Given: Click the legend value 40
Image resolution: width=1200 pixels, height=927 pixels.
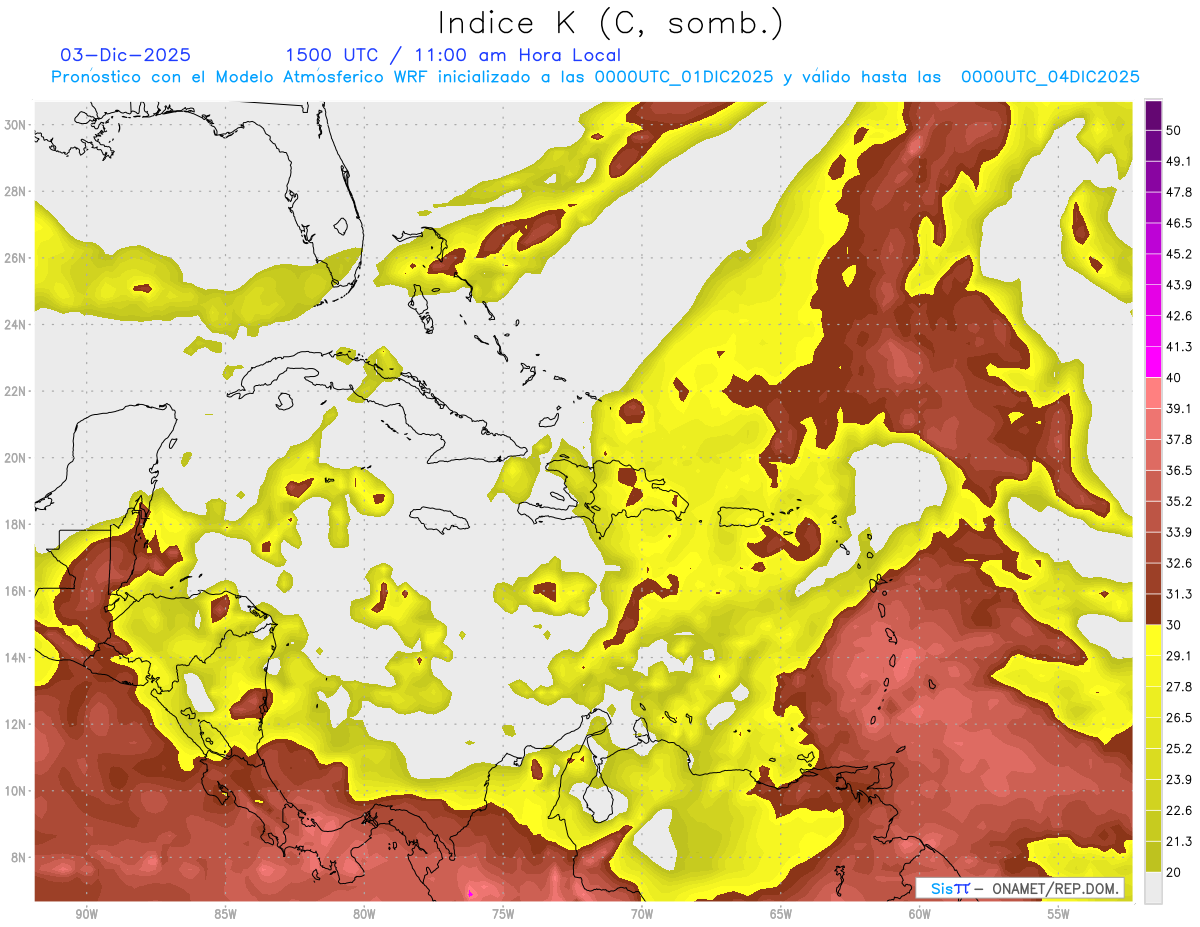Looking at the screenshot, I should pyautogui.click(x=1175, y=377).
